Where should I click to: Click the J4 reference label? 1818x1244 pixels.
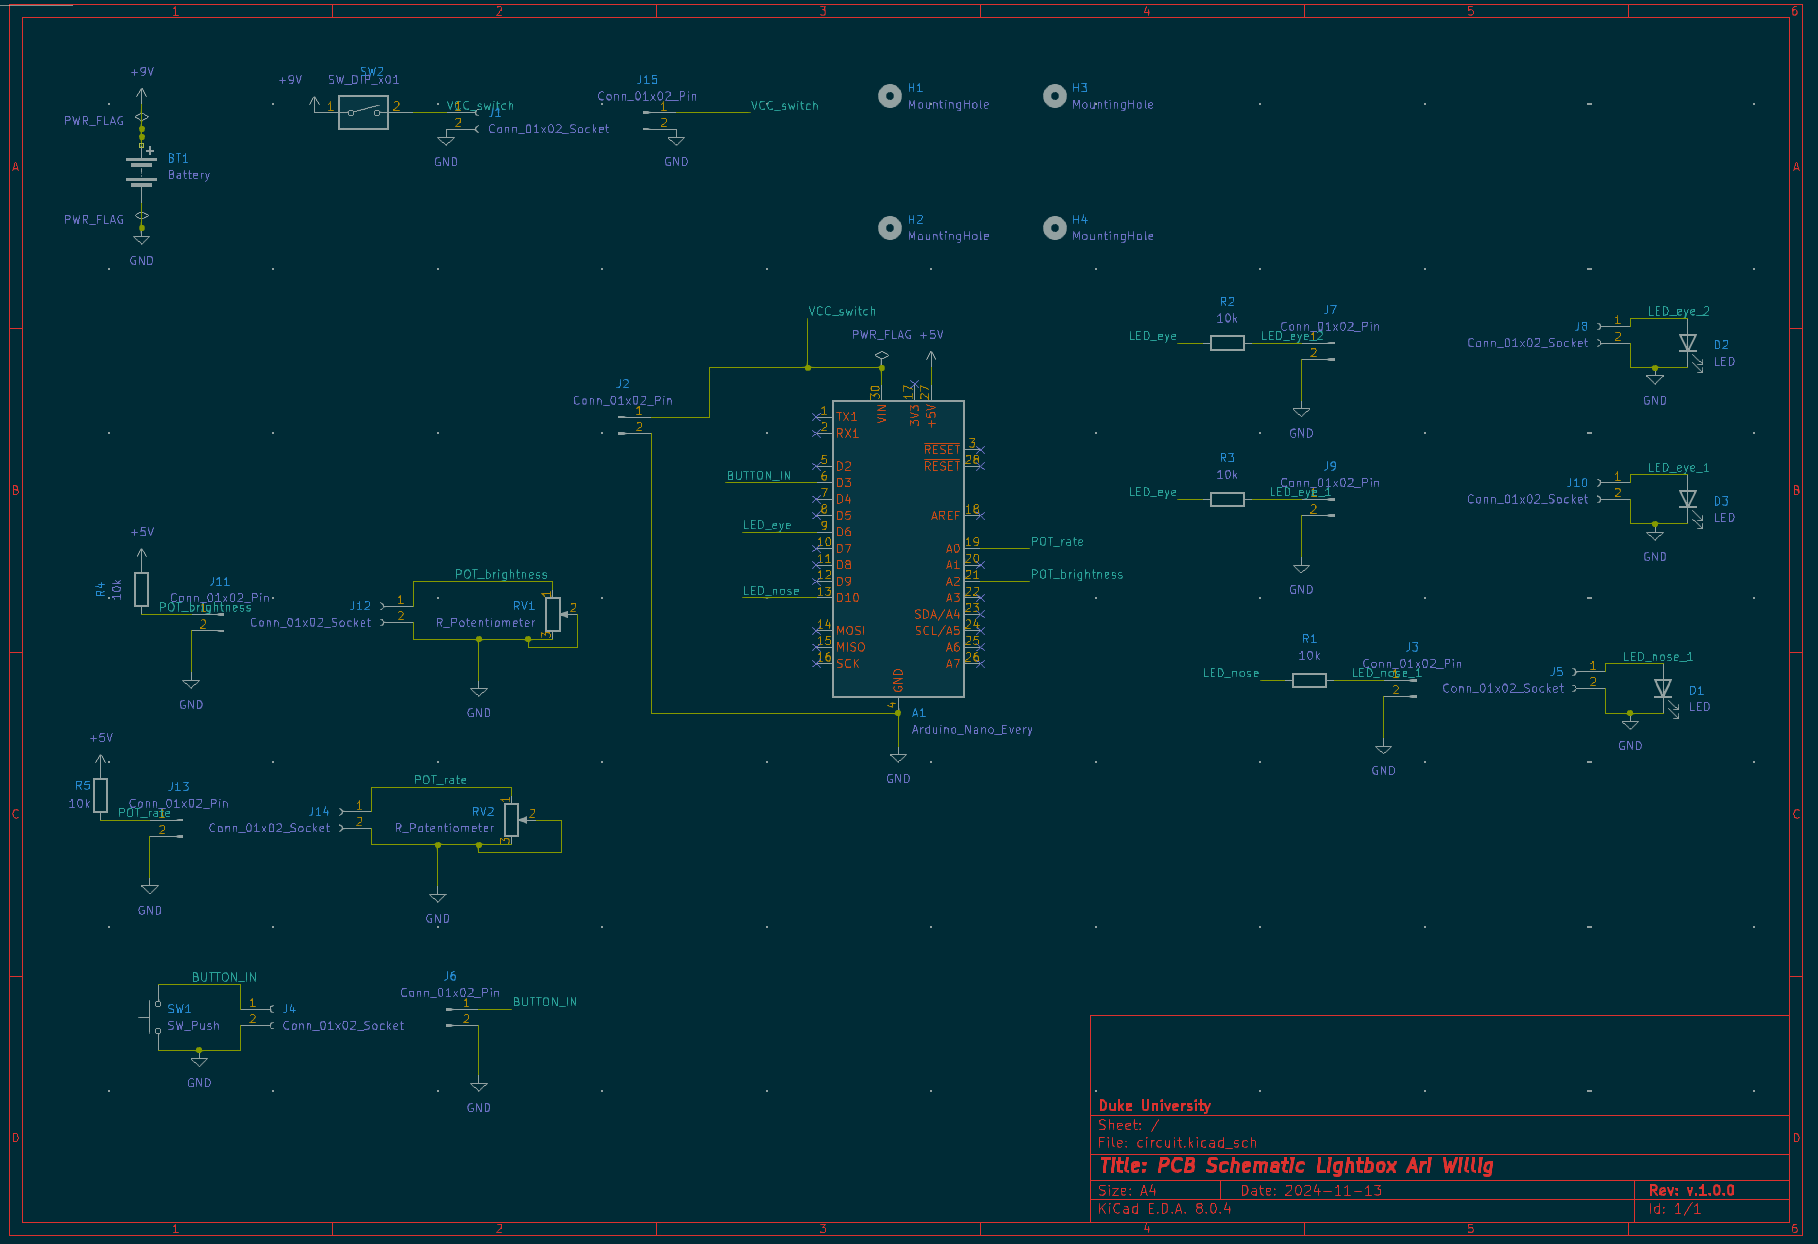pyautogui.click(x=289, y=1009)
